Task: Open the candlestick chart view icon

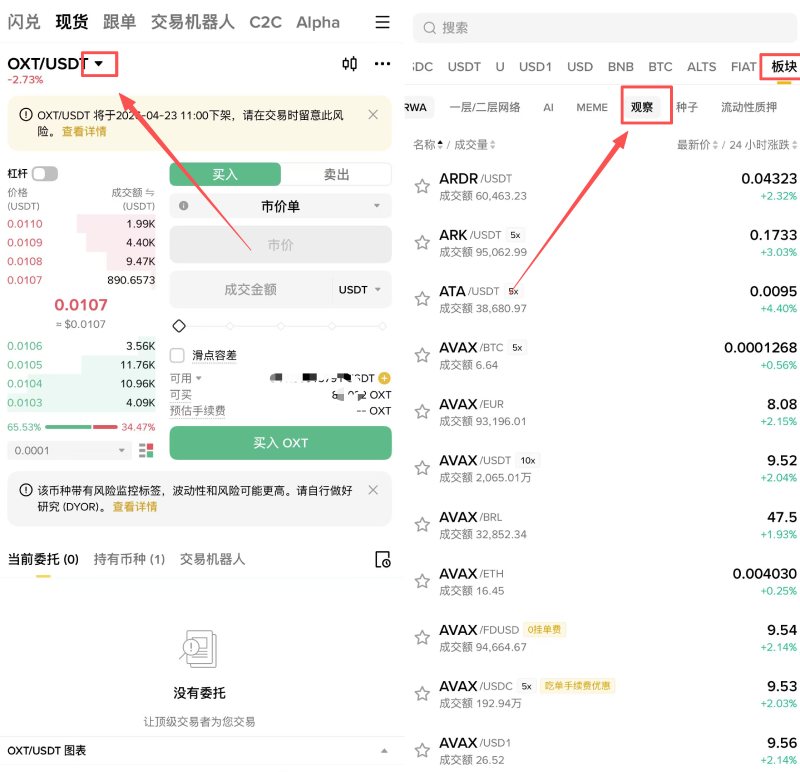Action: [x=349, y=63]
